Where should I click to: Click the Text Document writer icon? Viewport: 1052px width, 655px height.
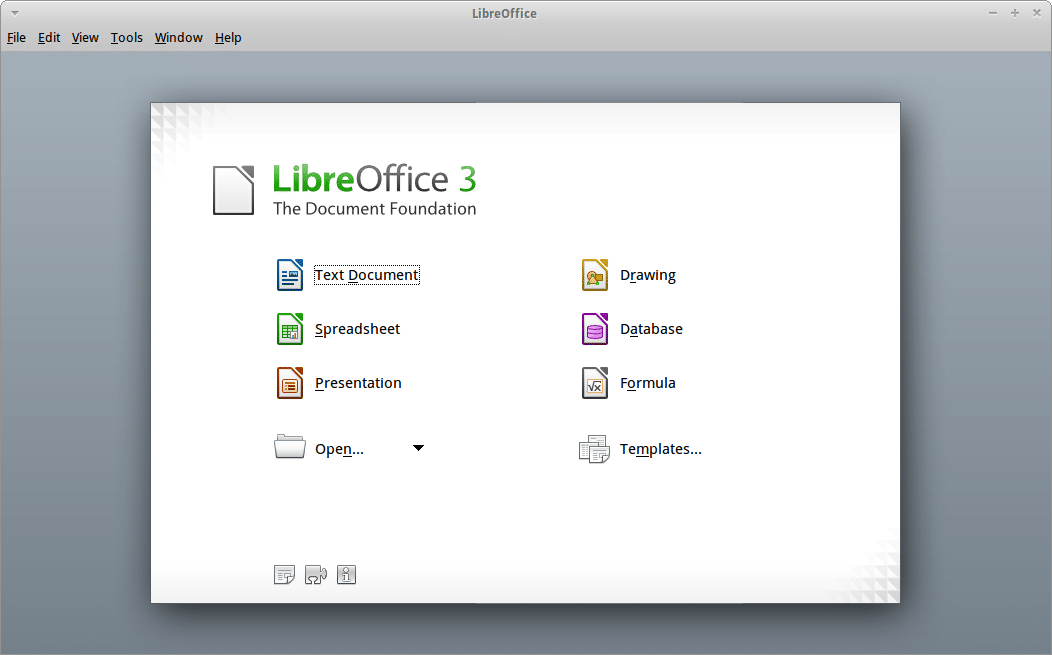(x=290, y=274)
